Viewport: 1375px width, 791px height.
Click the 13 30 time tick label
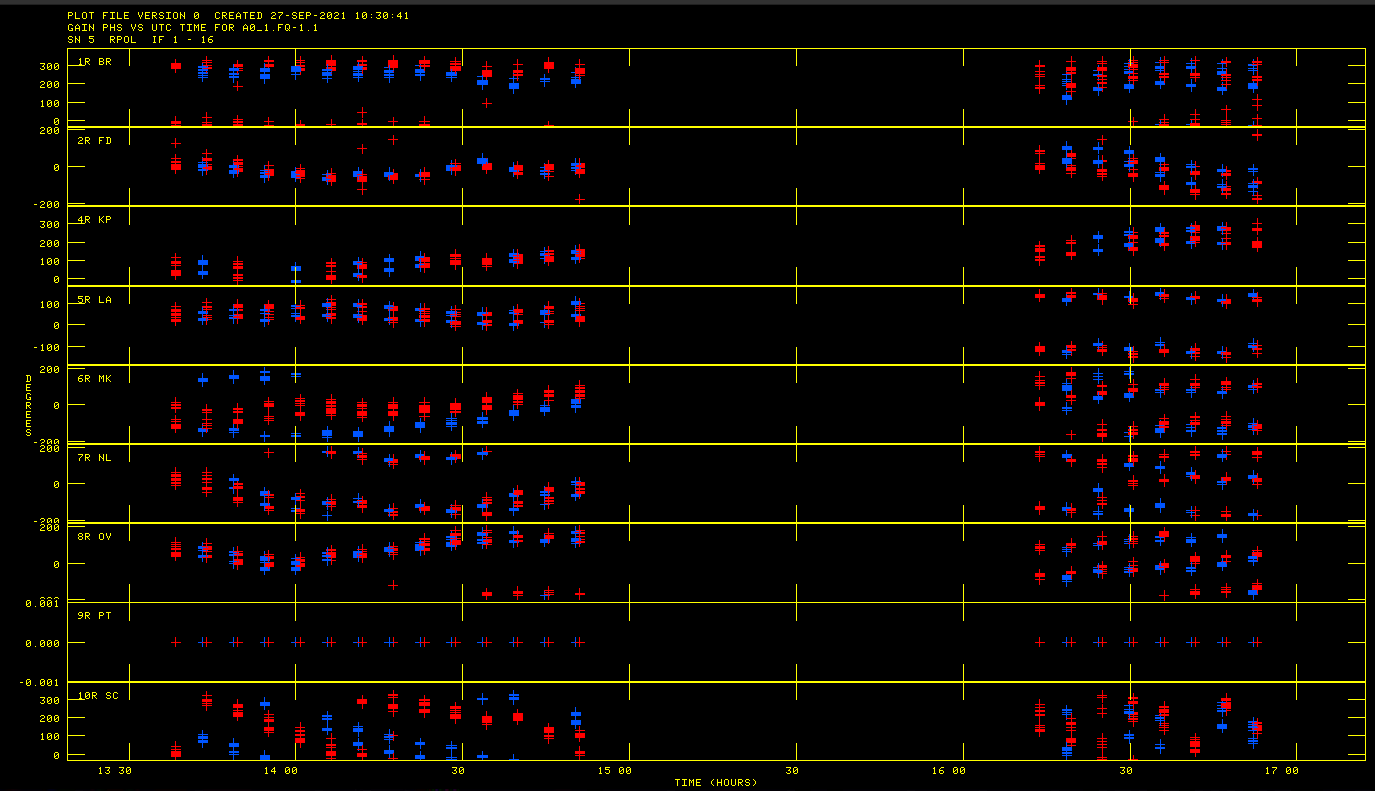coord(114,771)
